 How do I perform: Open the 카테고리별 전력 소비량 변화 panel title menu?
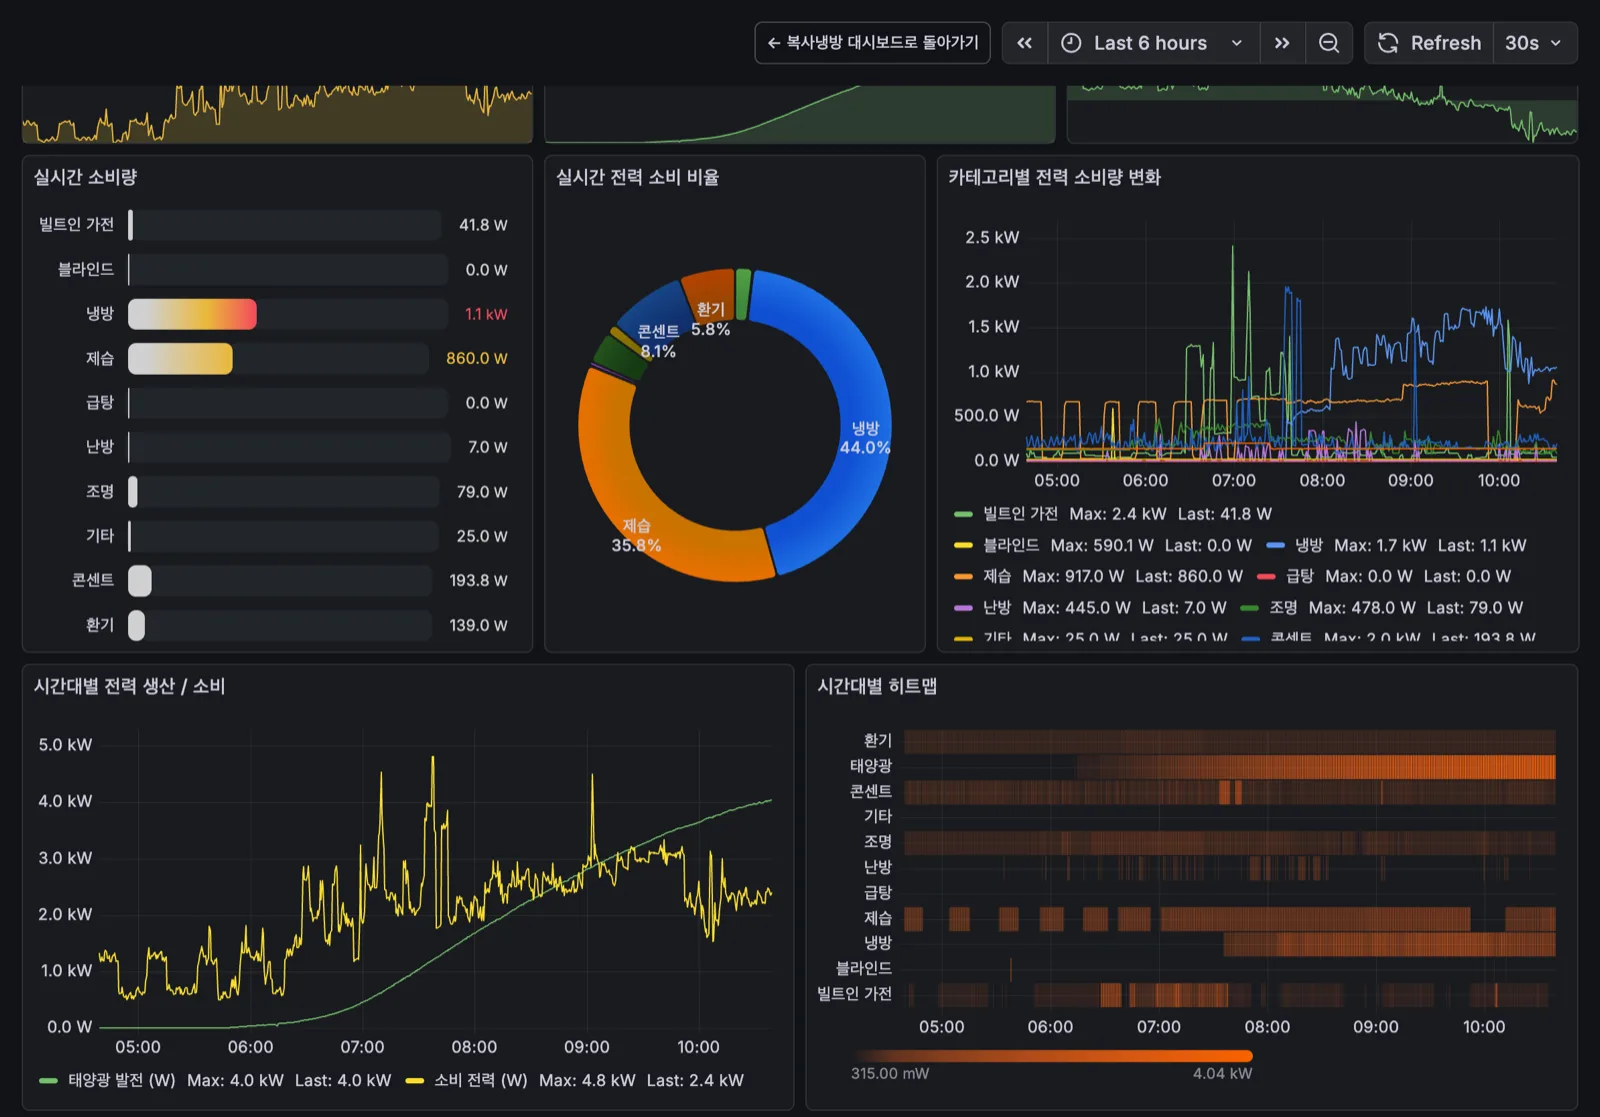[1054, 177]
